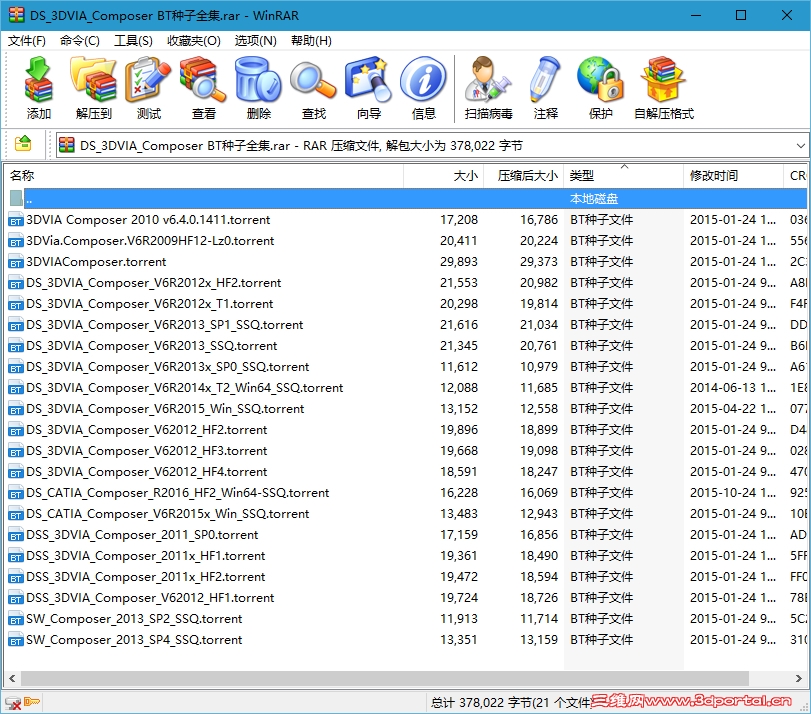Click BT icon of DS_CATIA_Composer_R2016_HF2 row
Image resolution: width=811 pixels, height=714 pixels.
[x=16, y=493]
